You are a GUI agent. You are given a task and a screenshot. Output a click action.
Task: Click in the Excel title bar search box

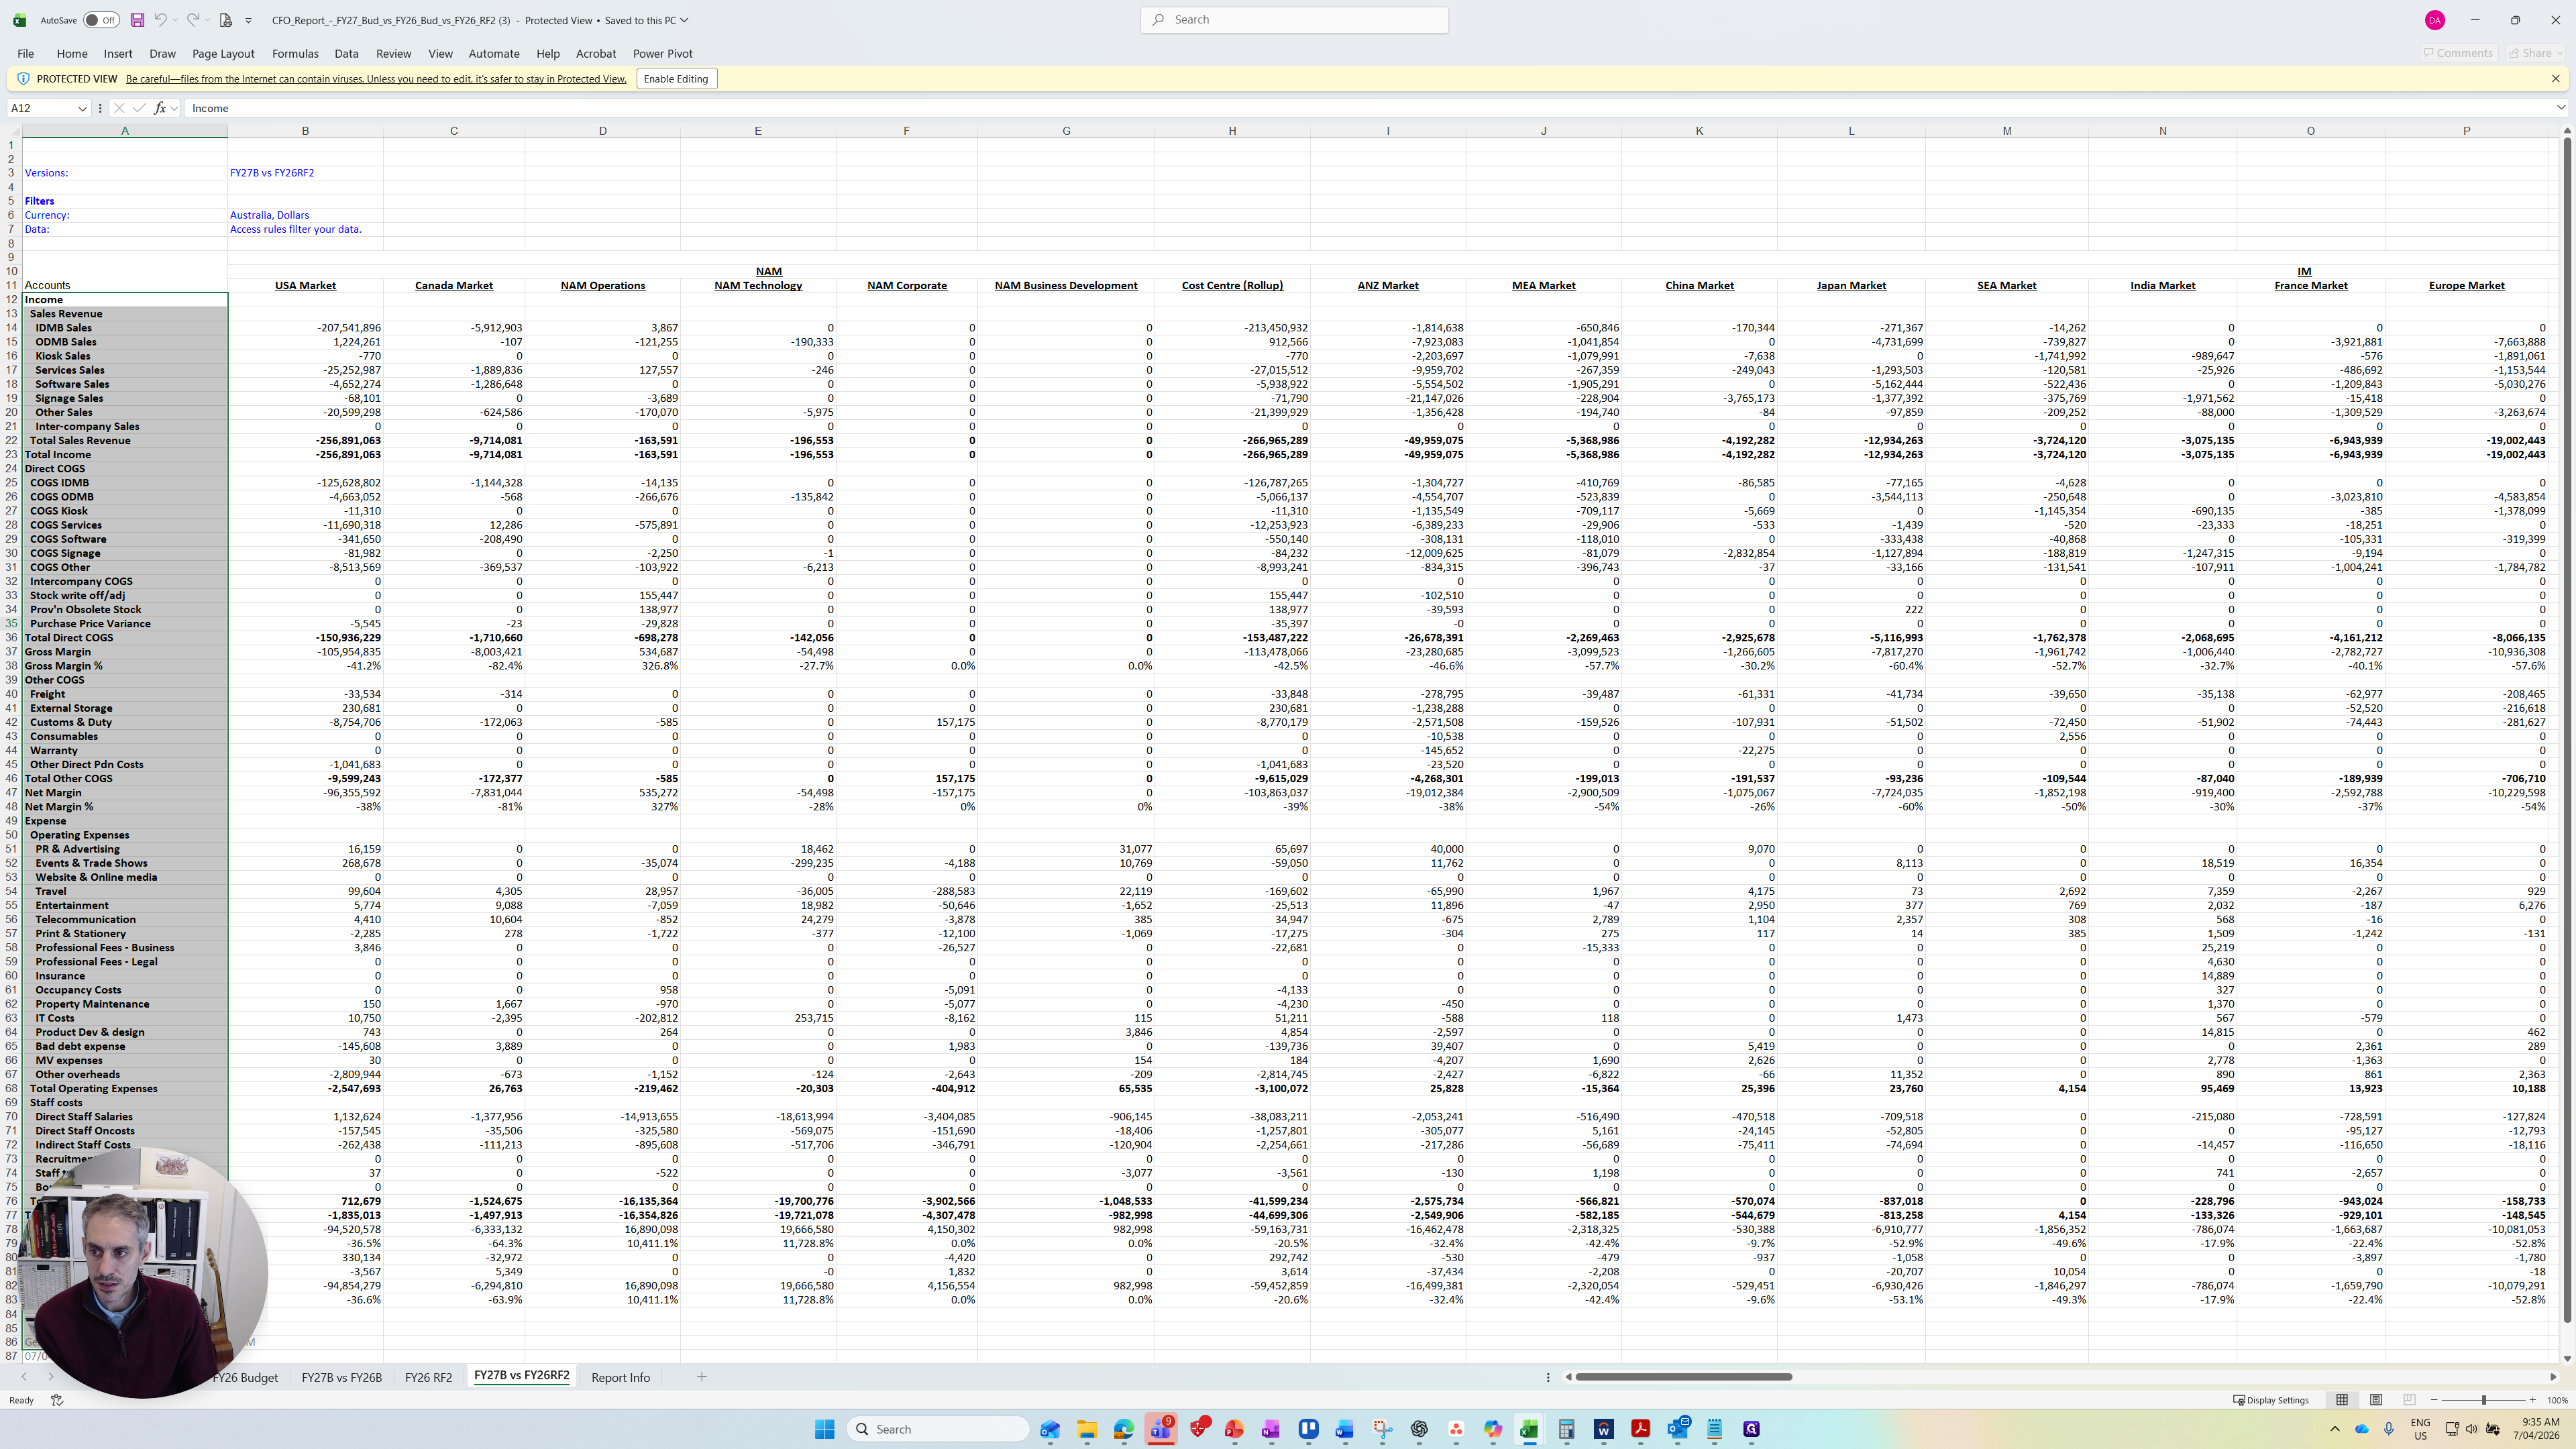click(1294, 20)
